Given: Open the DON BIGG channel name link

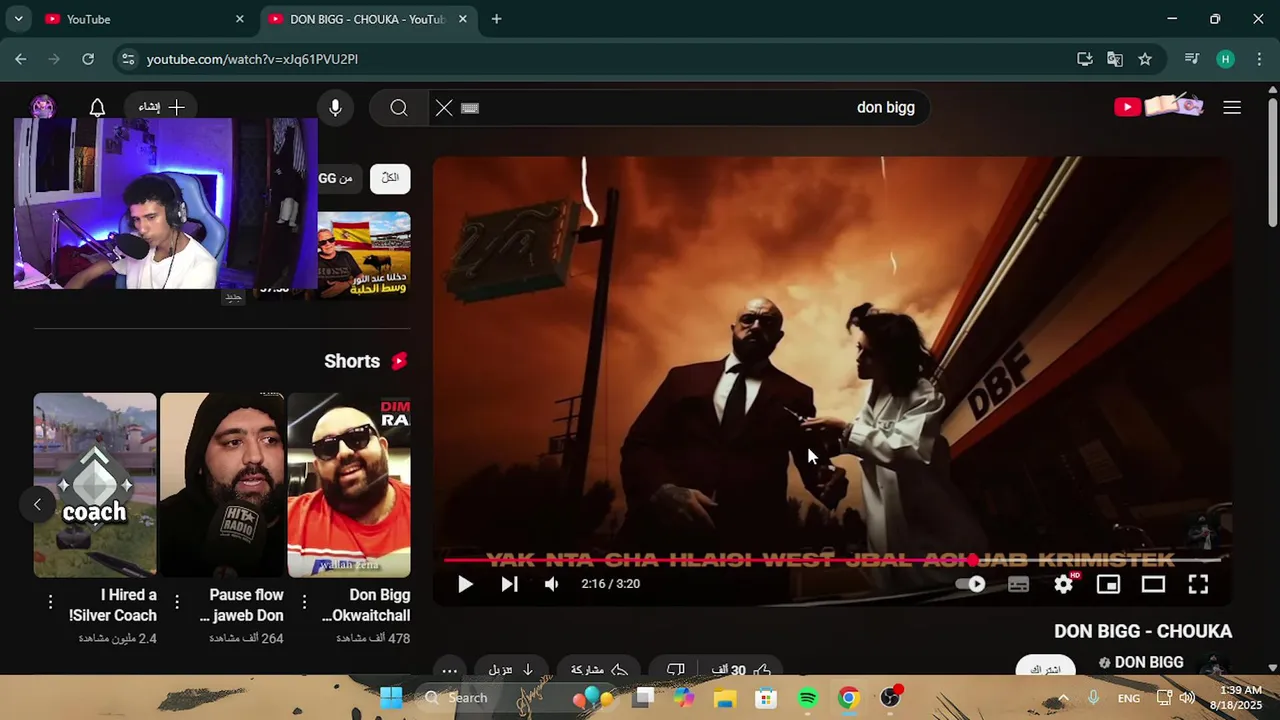Looking at the screenshot, I should click(1149, 662).
